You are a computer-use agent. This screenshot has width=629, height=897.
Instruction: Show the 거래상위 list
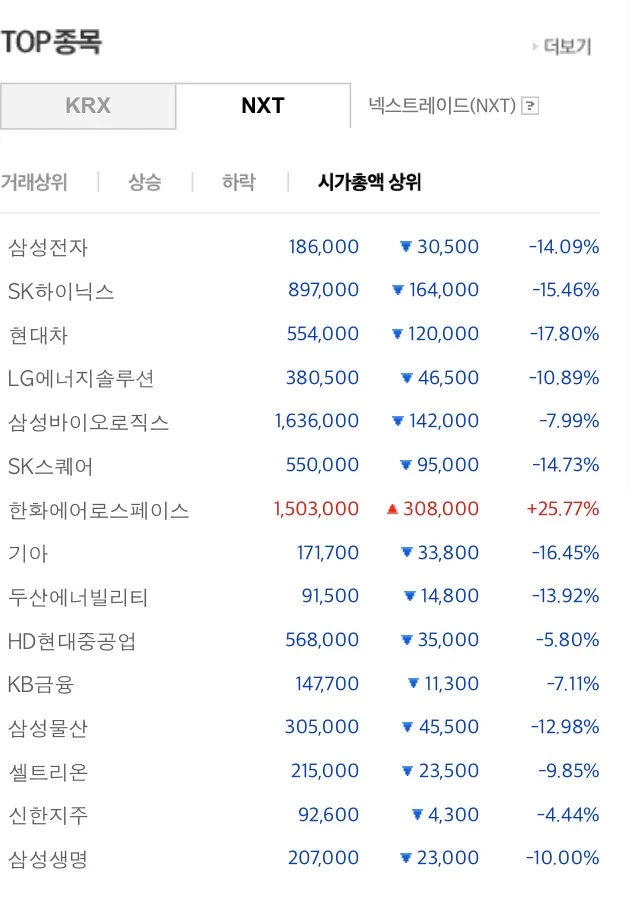pyautogui.click(x=34, y=182)
